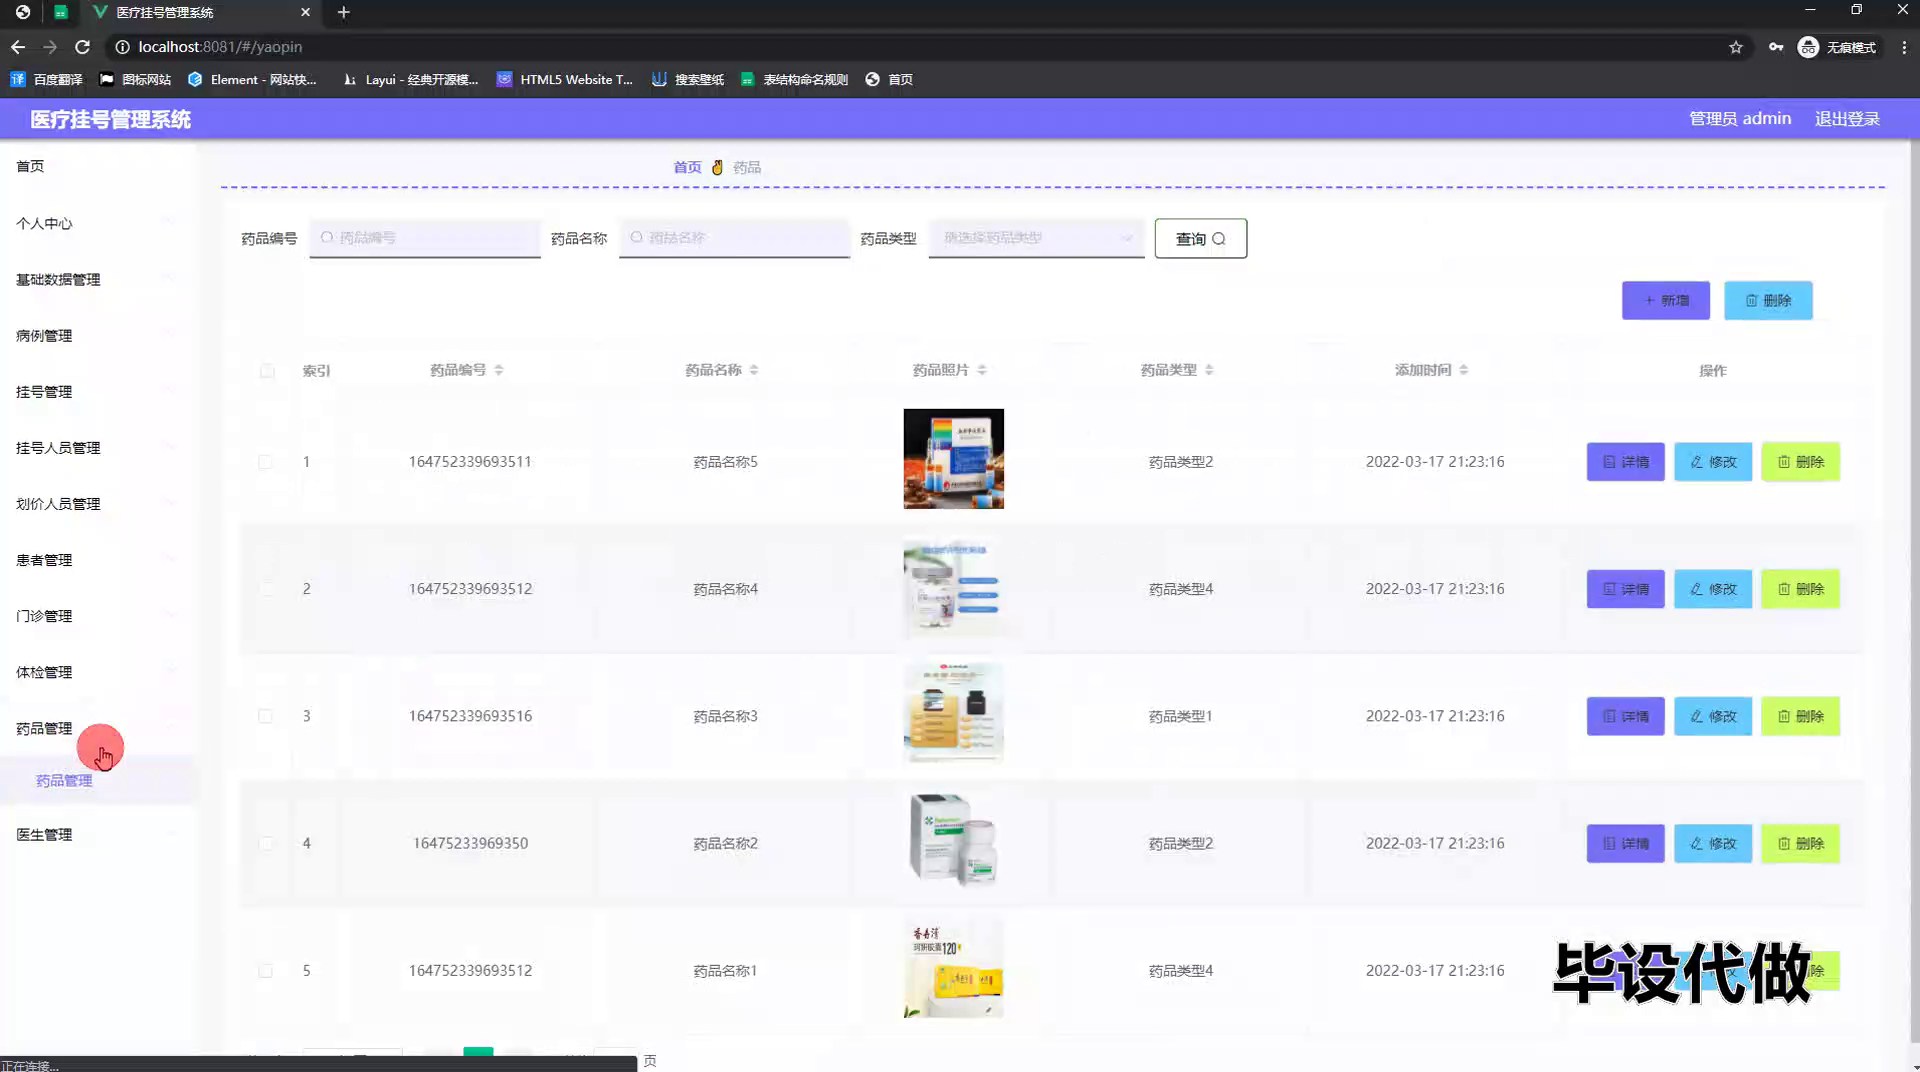The image size is (1920, 1072).
Task: Open the password key icon in toolbar
Action: click(x=1776, y=47)
